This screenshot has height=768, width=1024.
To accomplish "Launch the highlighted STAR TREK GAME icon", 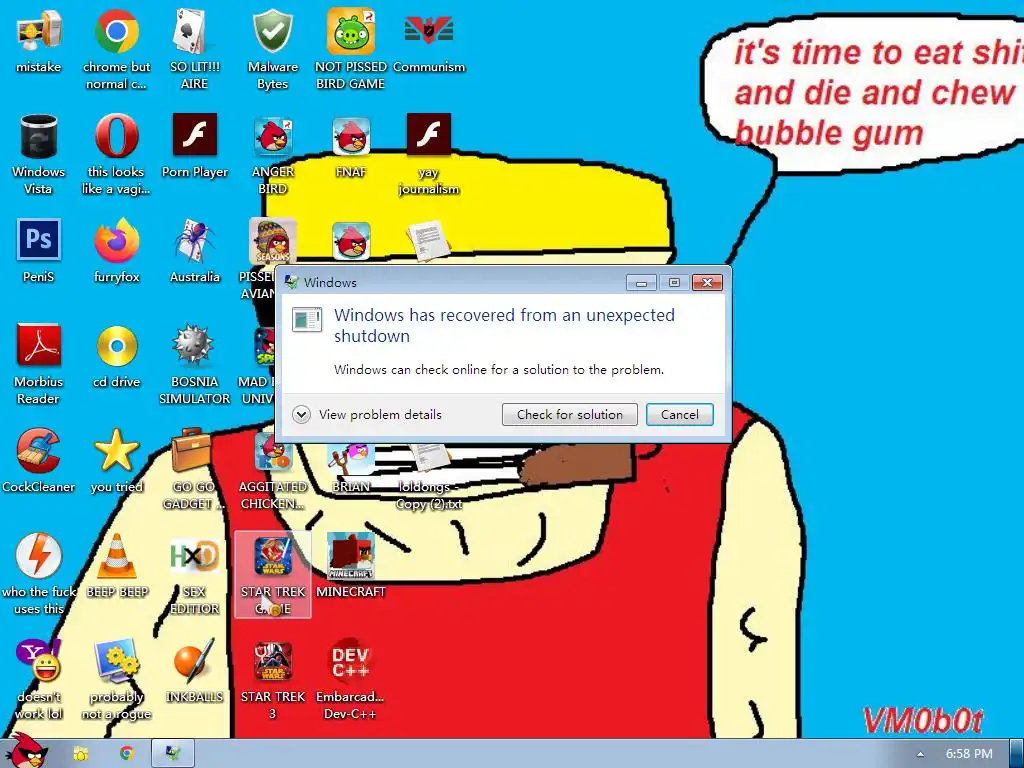I will (273, 573).
